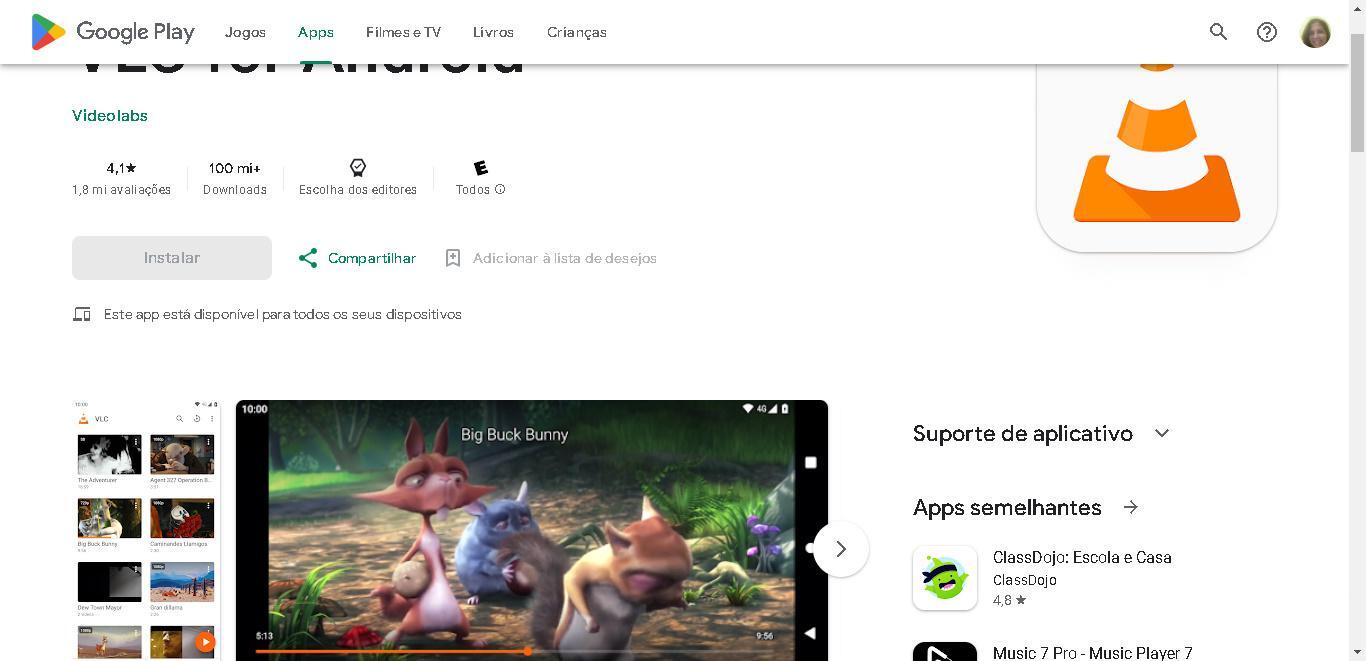The width and height of the screenshot is (1366, 661).
Task: Click the Escolha dos editores label
Action: point(357,190)
